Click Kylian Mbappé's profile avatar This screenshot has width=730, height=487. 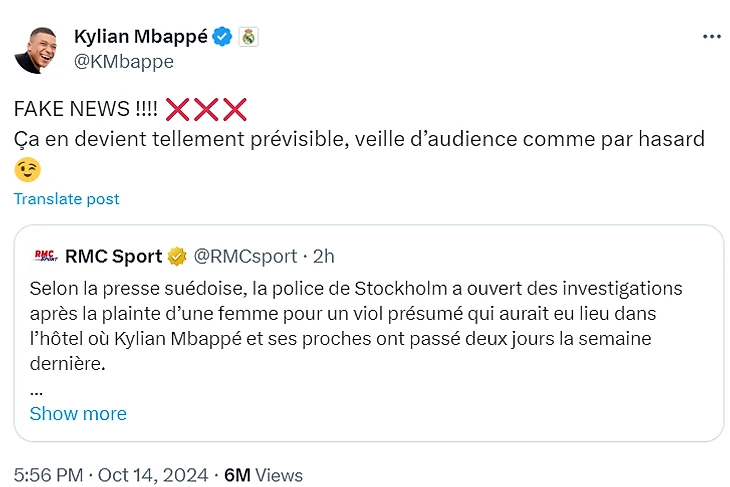click(37, 49)
